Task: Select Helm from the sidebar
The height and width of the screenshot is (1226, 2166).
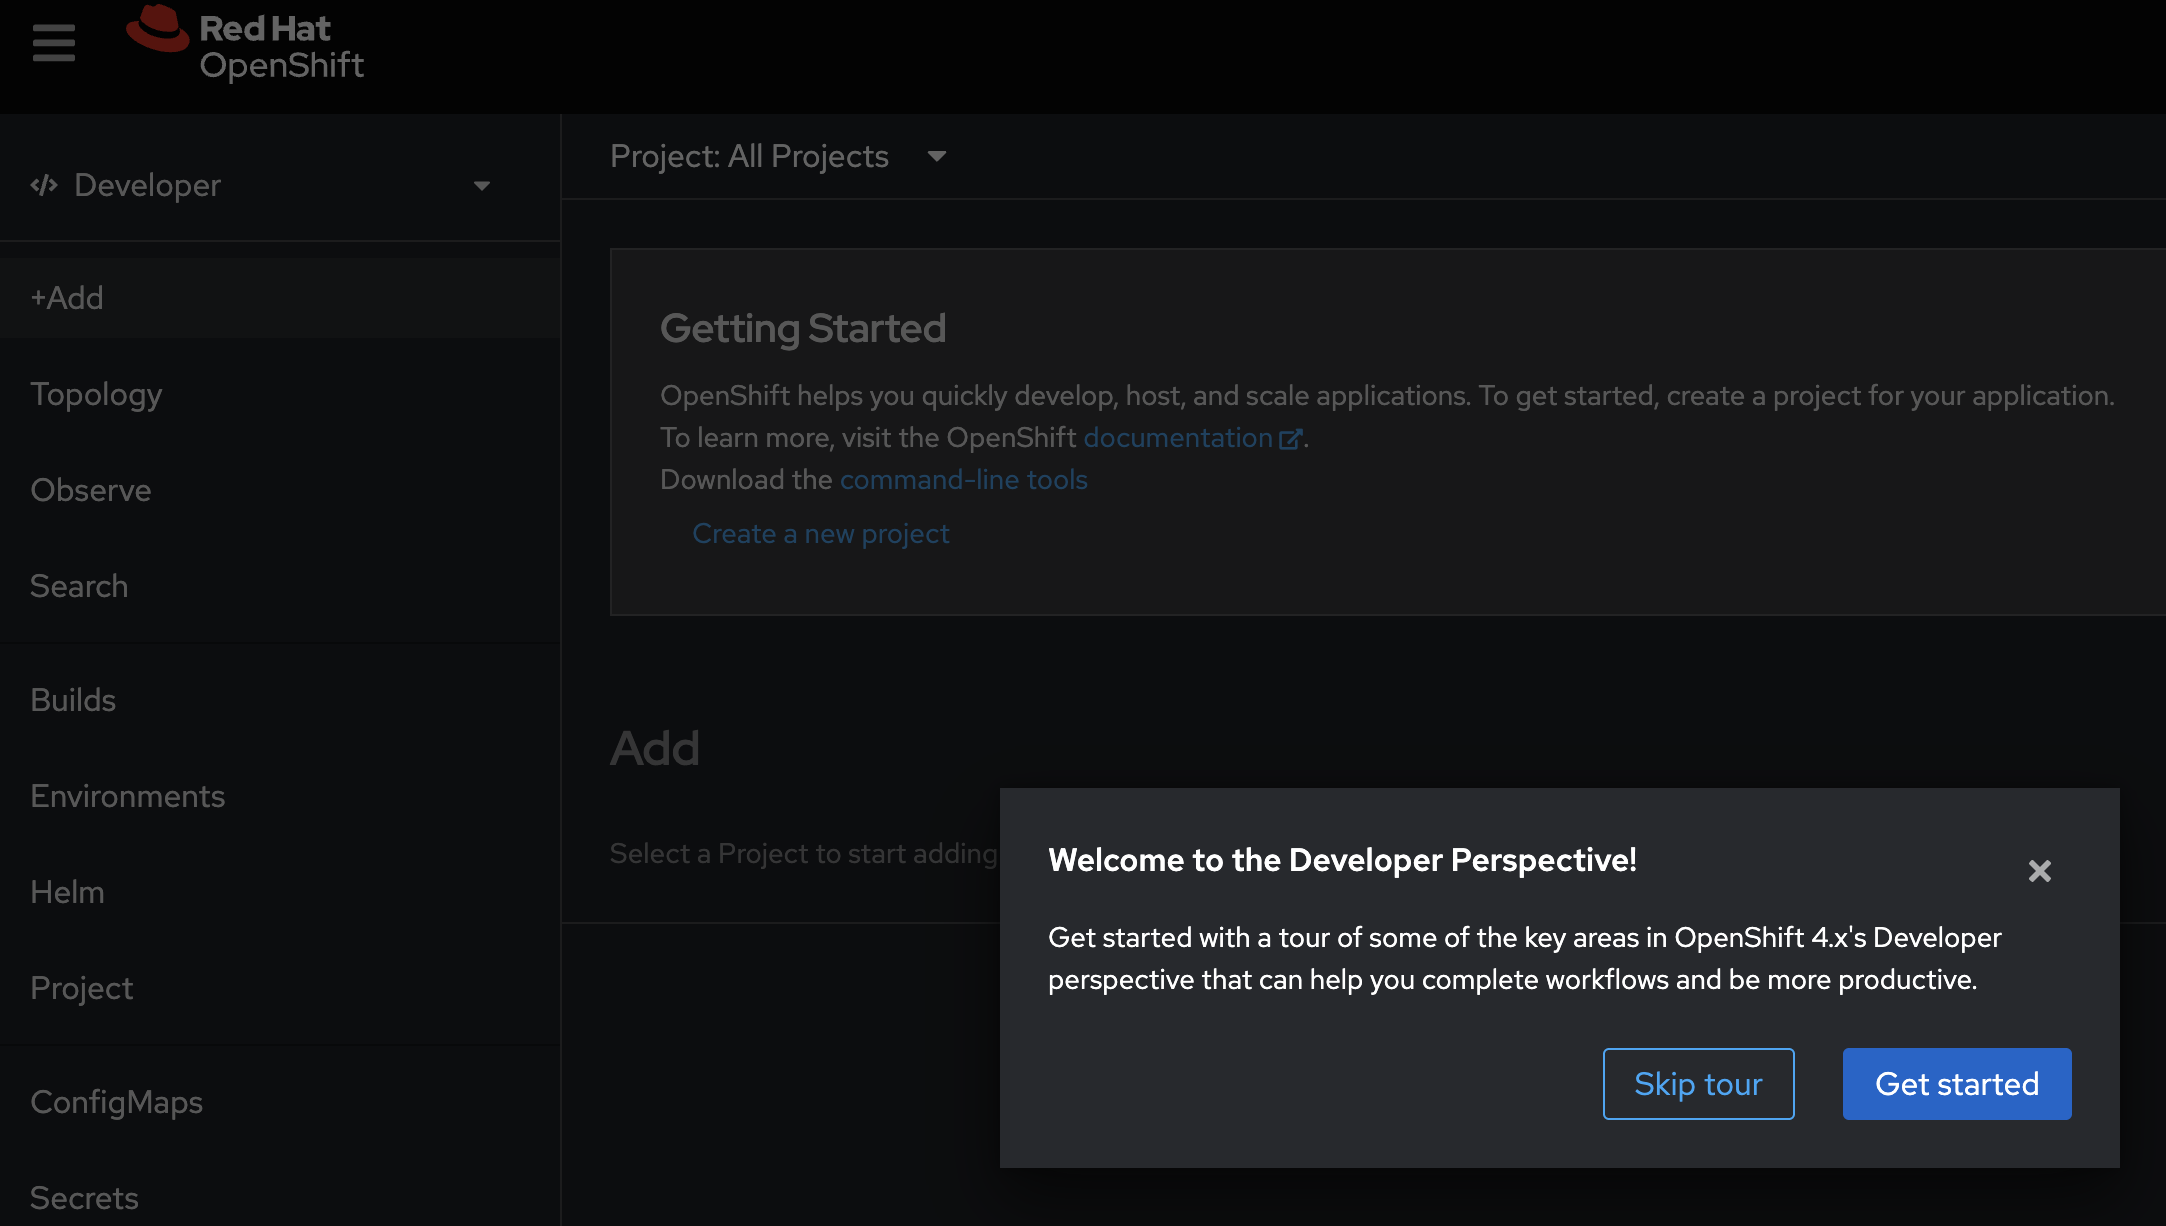Action: click(67, 892)
